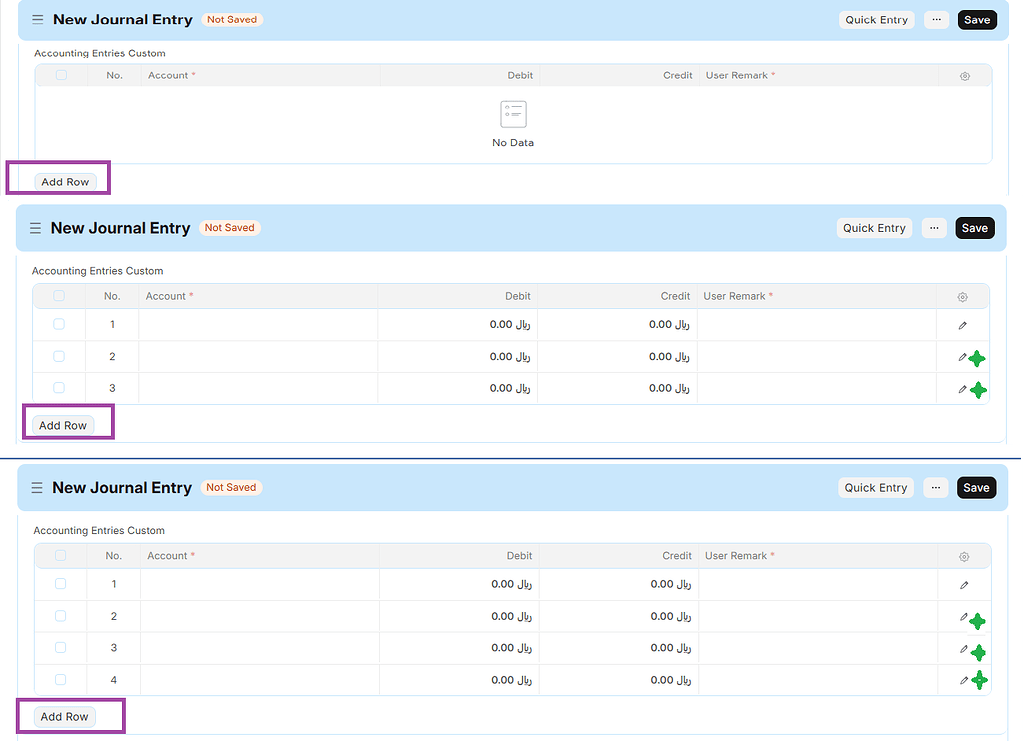The image size is (1024, 741).
Task: Open the ellipsis menu in the middle panel header
Action: 933,228
